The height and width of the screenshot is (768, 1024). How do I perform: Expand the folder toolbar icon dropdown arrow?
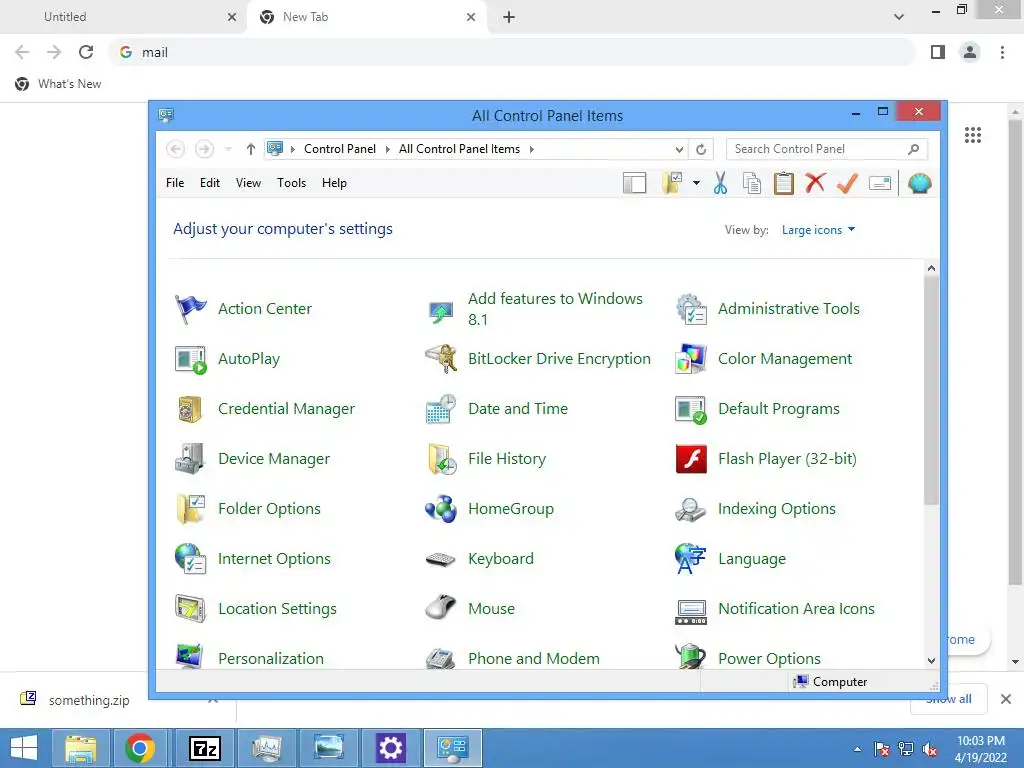tap(696, 184)
